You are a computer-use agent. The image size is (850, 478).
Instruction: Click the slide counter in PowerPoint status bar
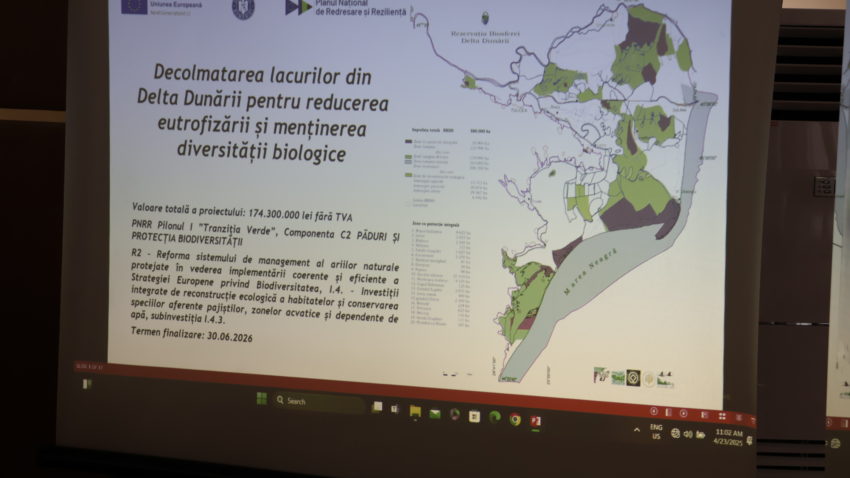click(x=88, y=367)
